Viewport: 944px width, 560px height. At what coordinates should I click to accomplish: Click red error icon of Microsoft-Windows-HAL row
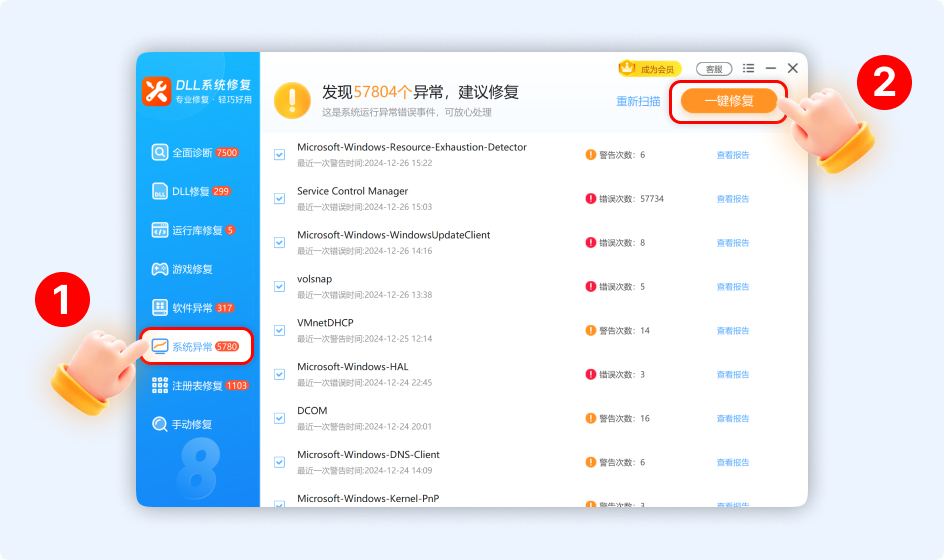tap(591, 375)
